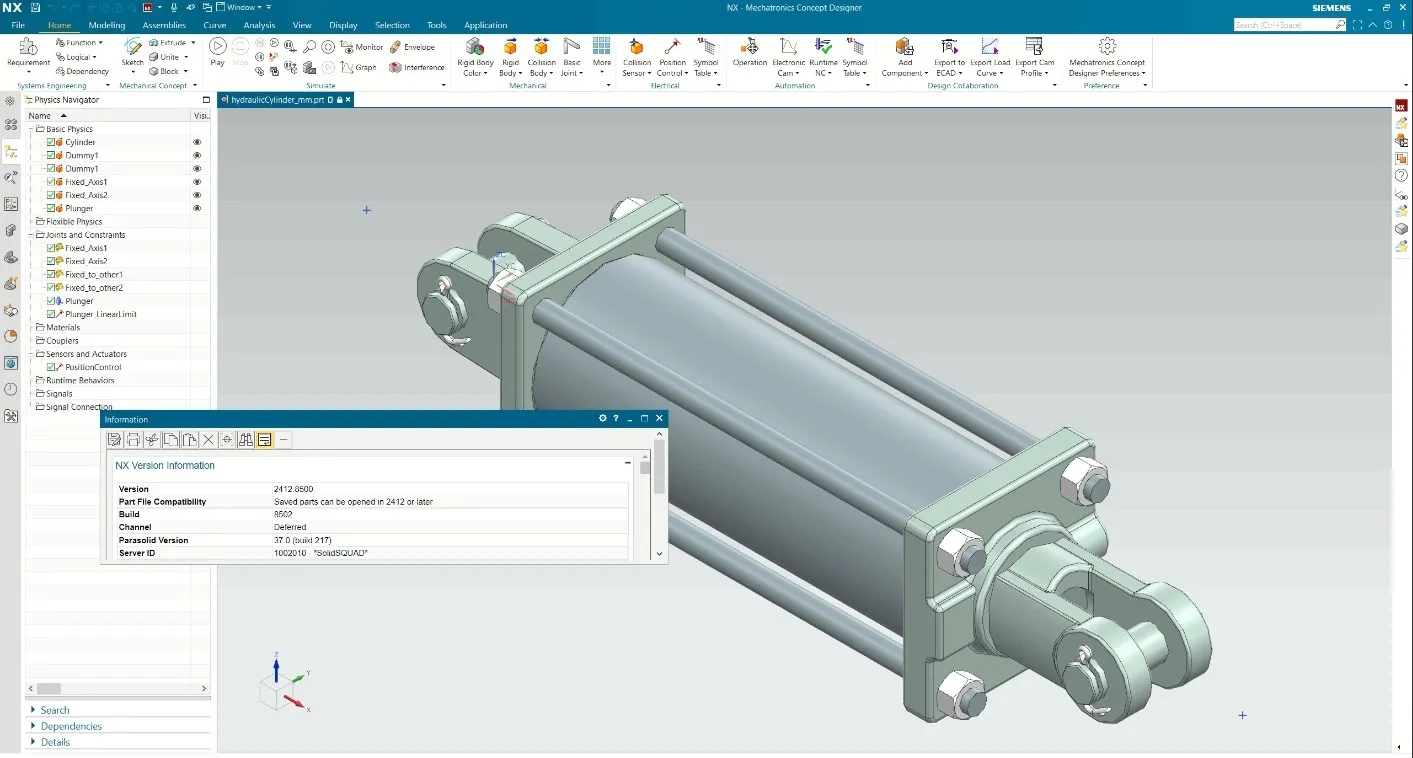Click the Window dropdown in title bar
The image size is (1413, 758).
point(240,7)
